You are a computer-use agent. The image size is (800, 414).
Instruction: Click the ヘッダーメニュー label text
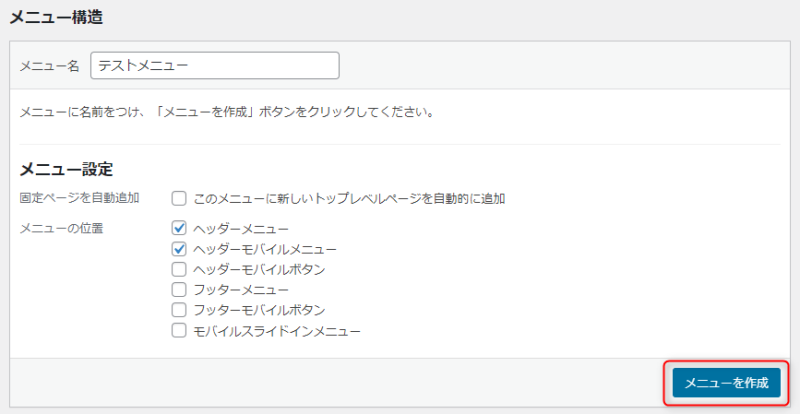[x=241, y=229]
